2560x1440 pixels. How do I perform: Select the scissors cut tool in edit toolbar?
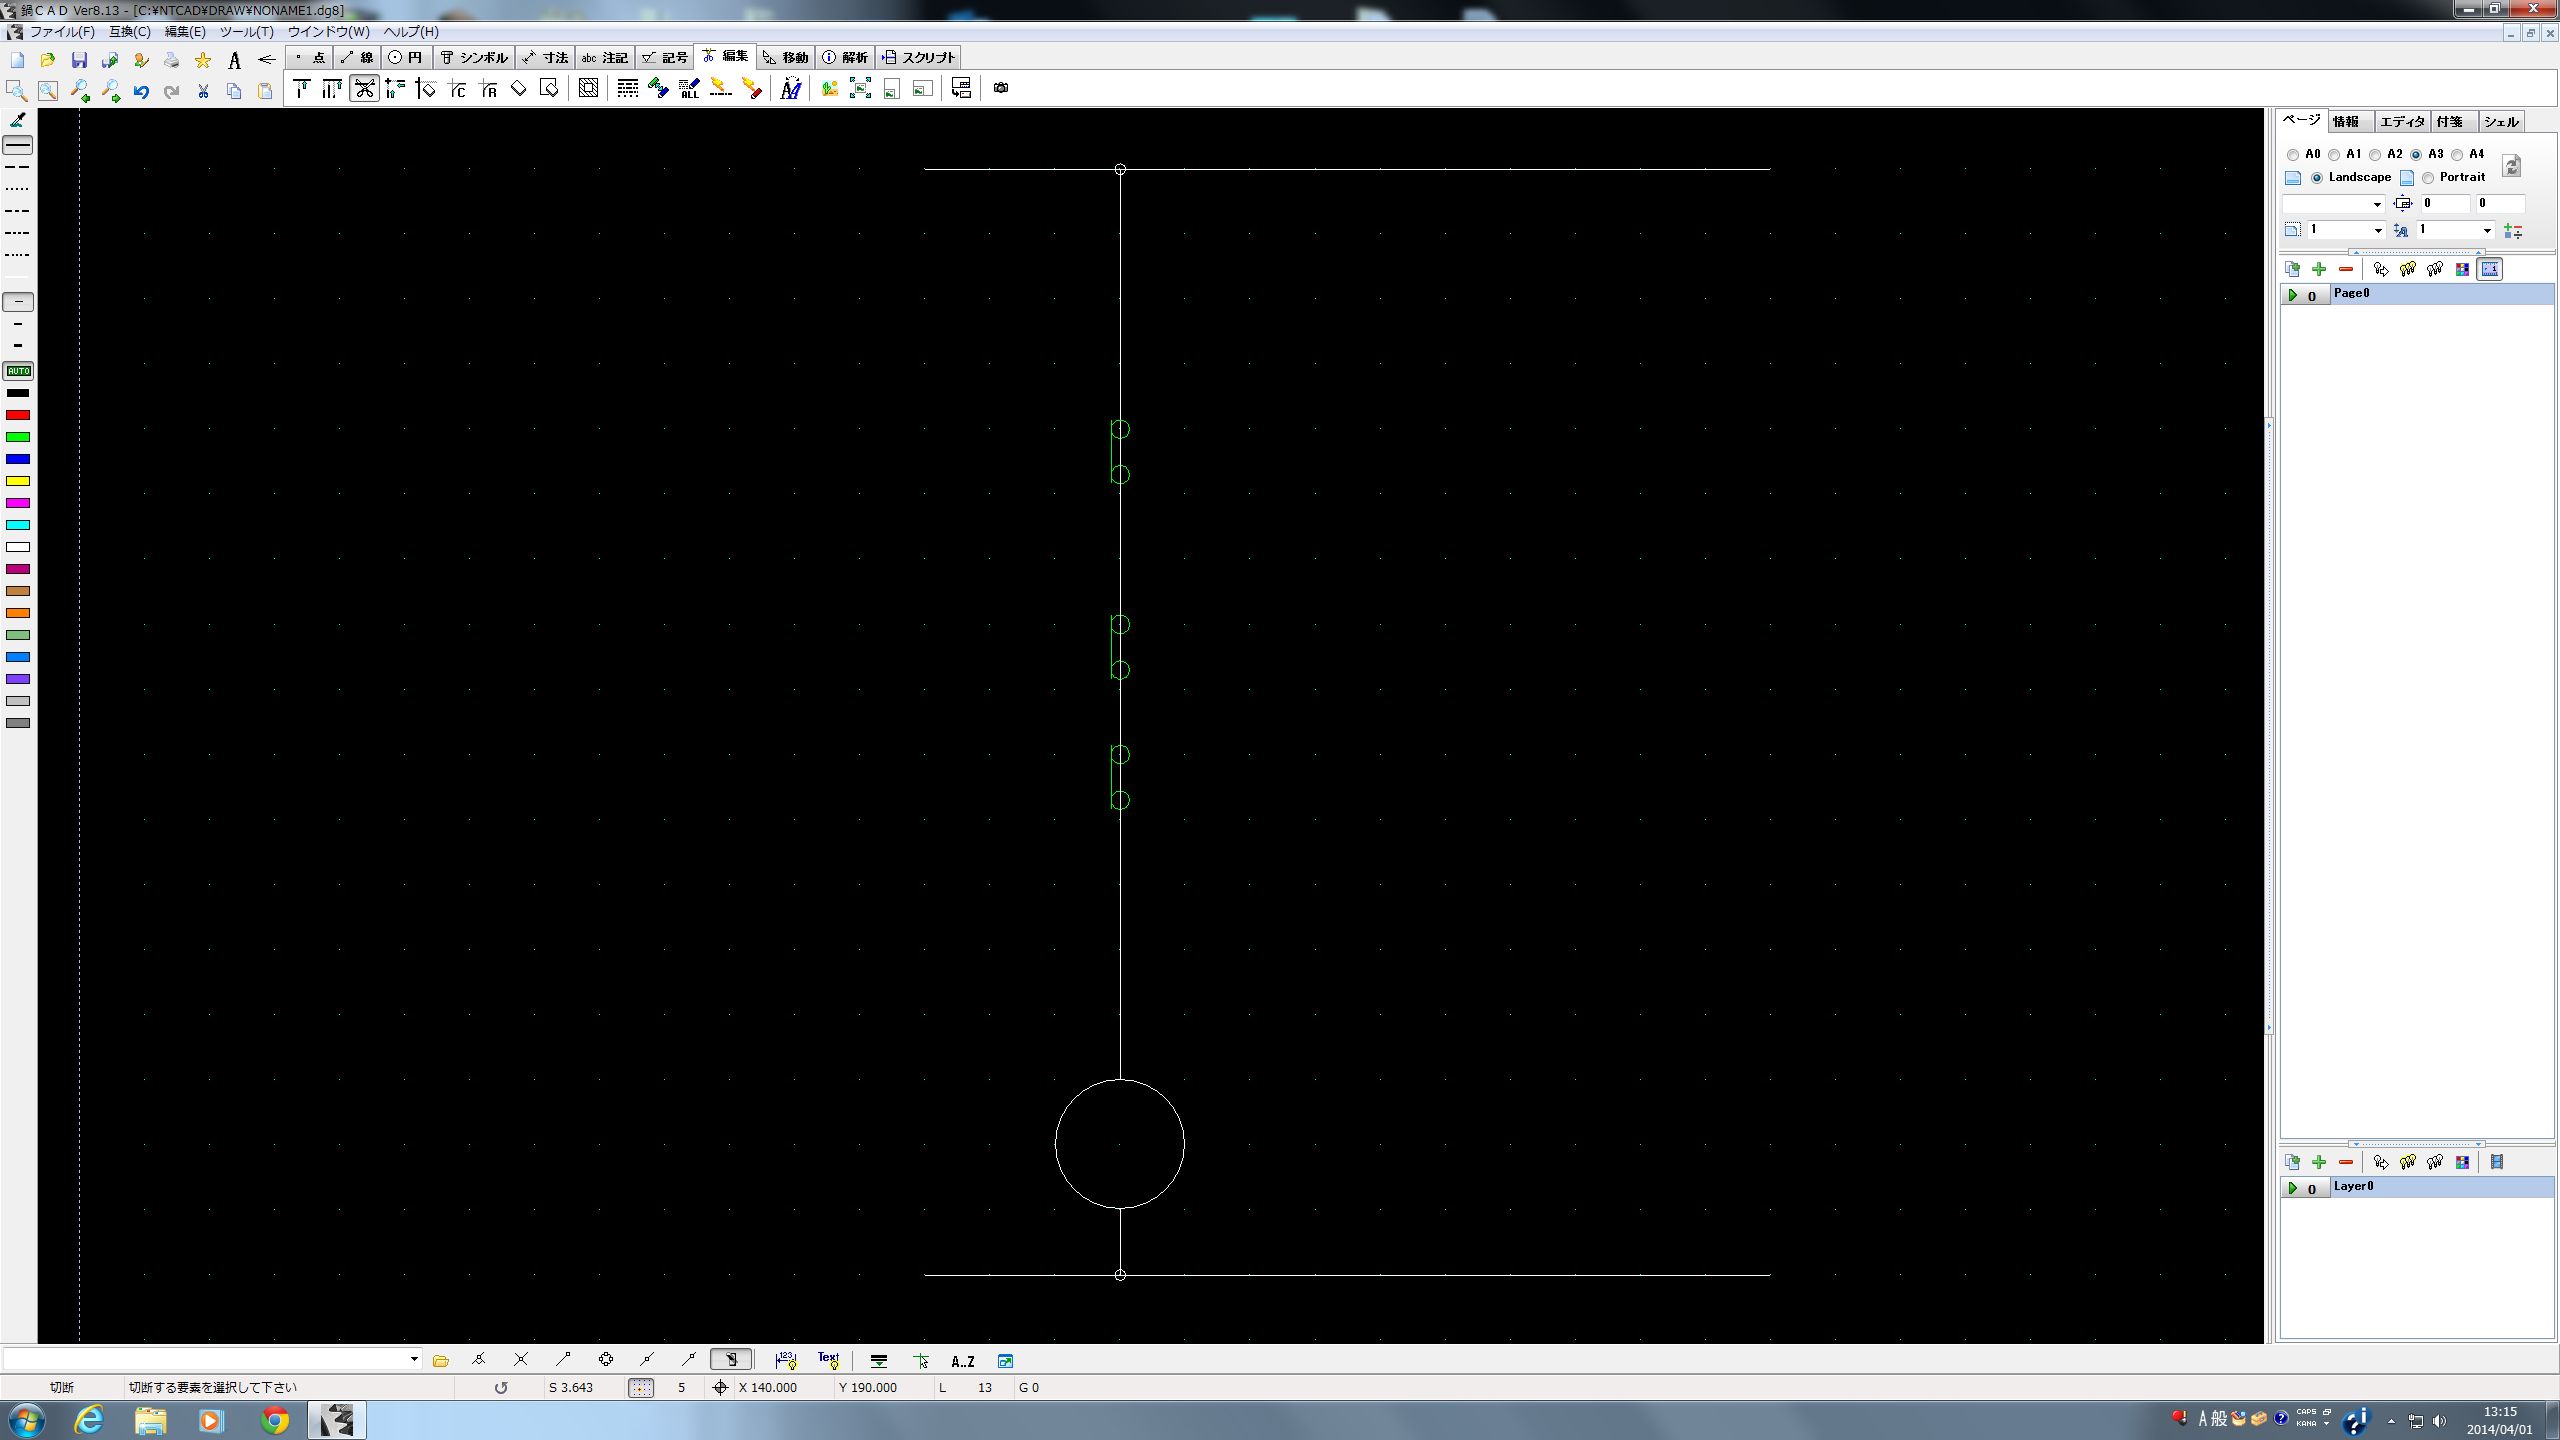(x=364, y=89)
